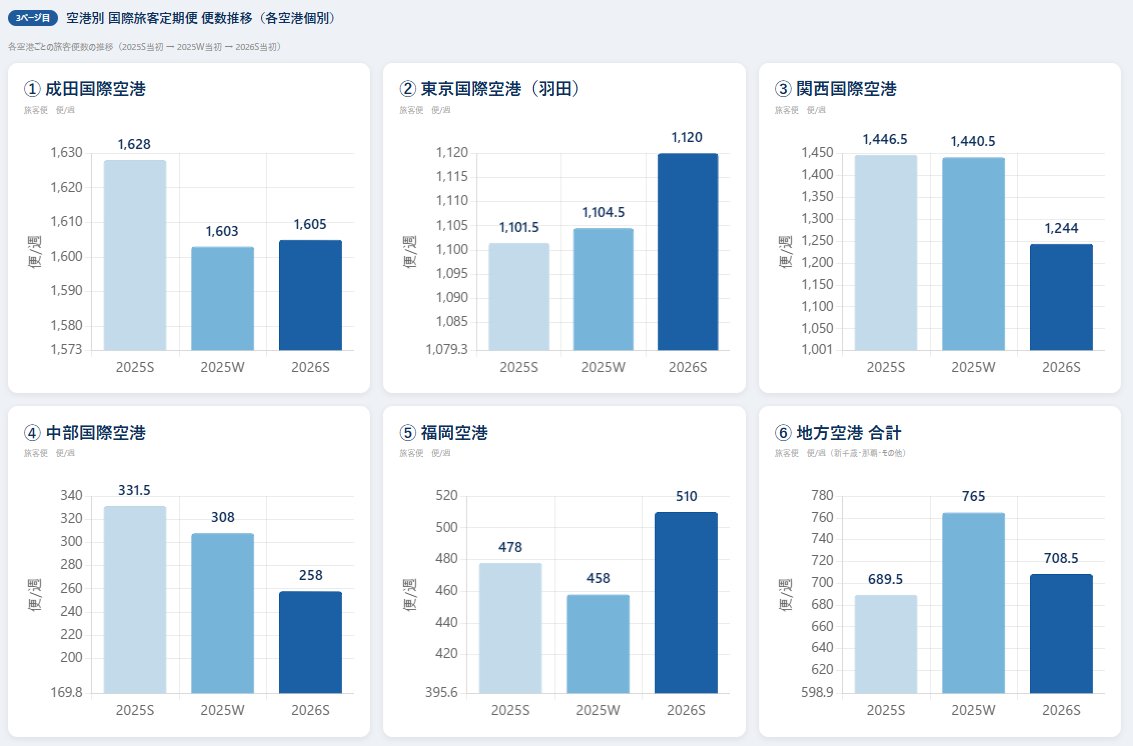
Task: Click the 1,350 y-axis tick in Kansai chart
Action: point(817,197)
